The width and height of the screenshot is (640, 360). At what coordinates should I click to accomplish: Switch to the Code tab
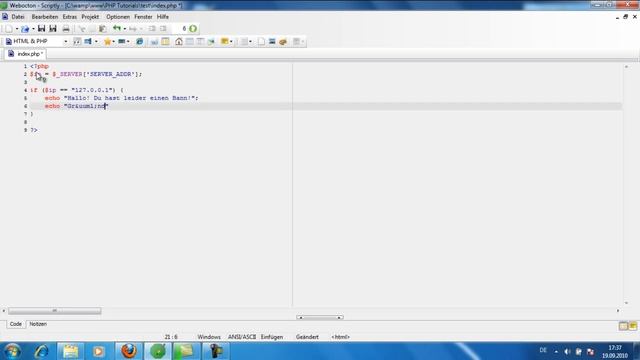point(16,324)
